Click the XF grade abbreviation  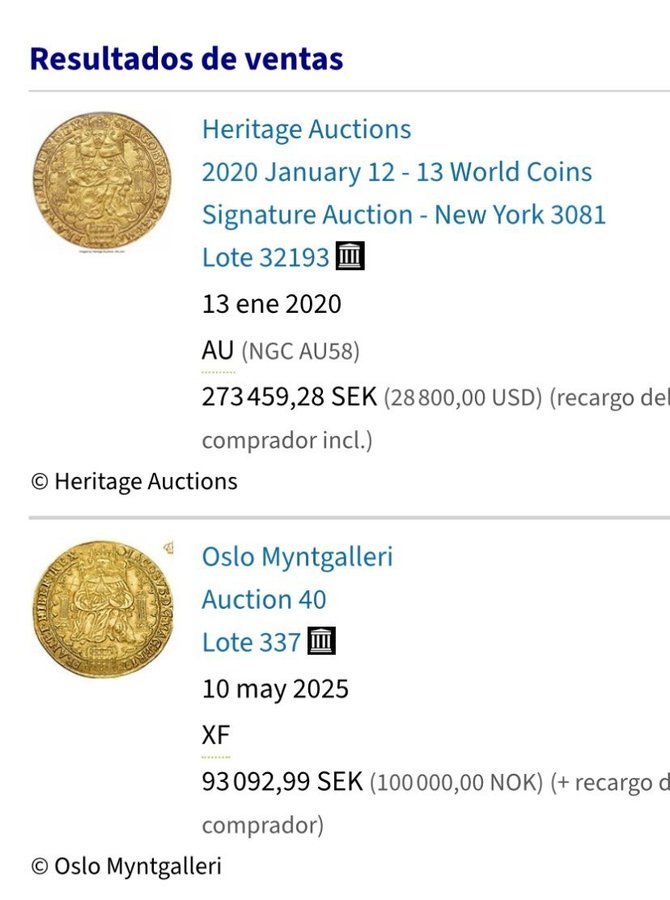coord(215,736)
